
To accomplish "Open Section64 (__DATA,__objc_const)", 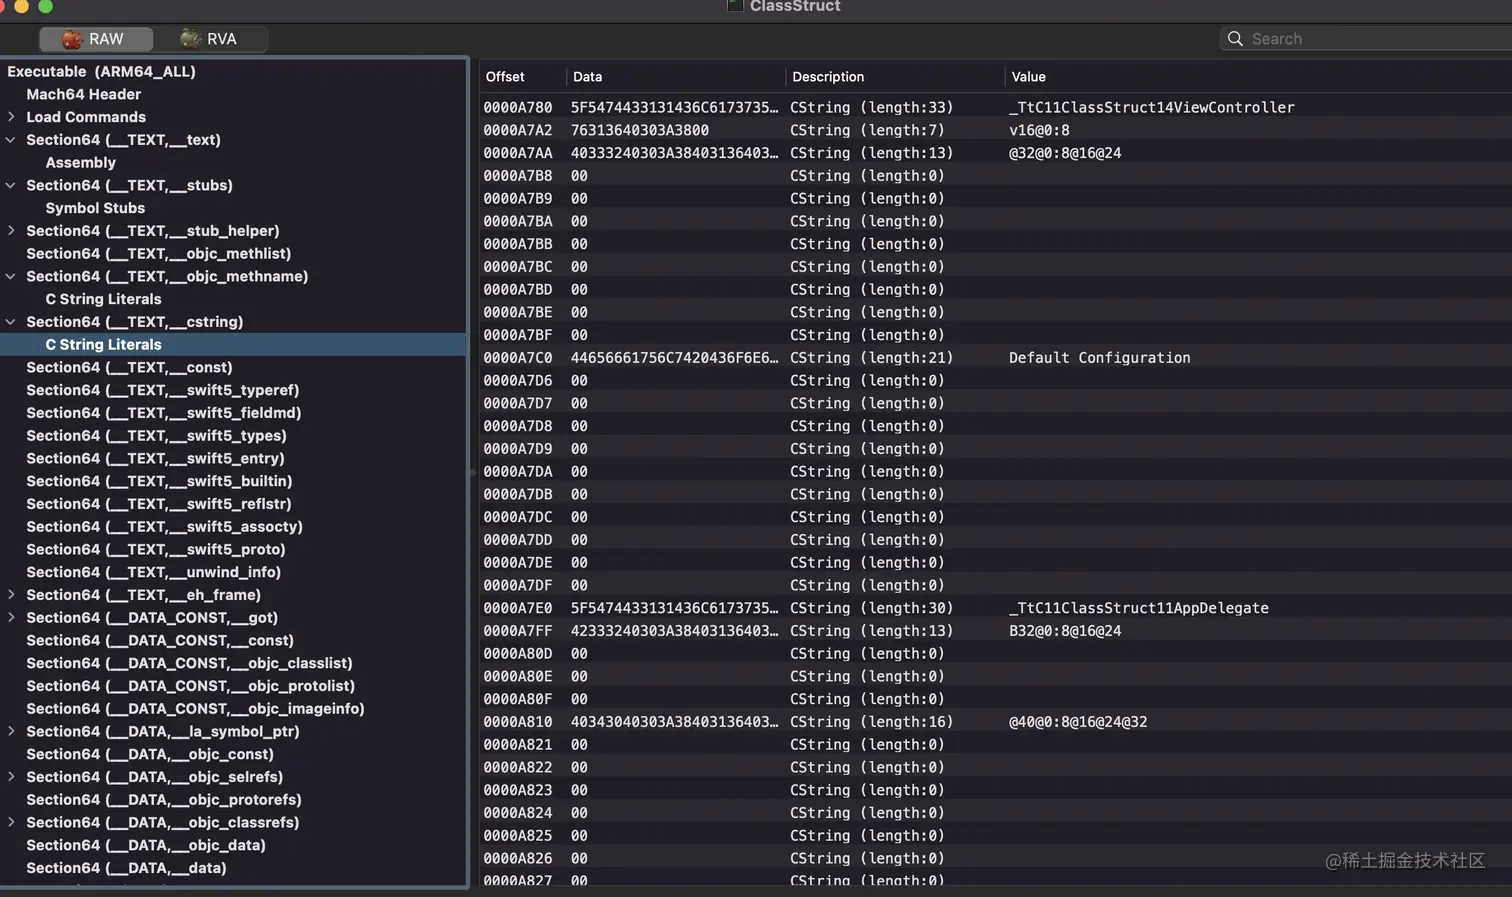I will [x=150, y=754].
